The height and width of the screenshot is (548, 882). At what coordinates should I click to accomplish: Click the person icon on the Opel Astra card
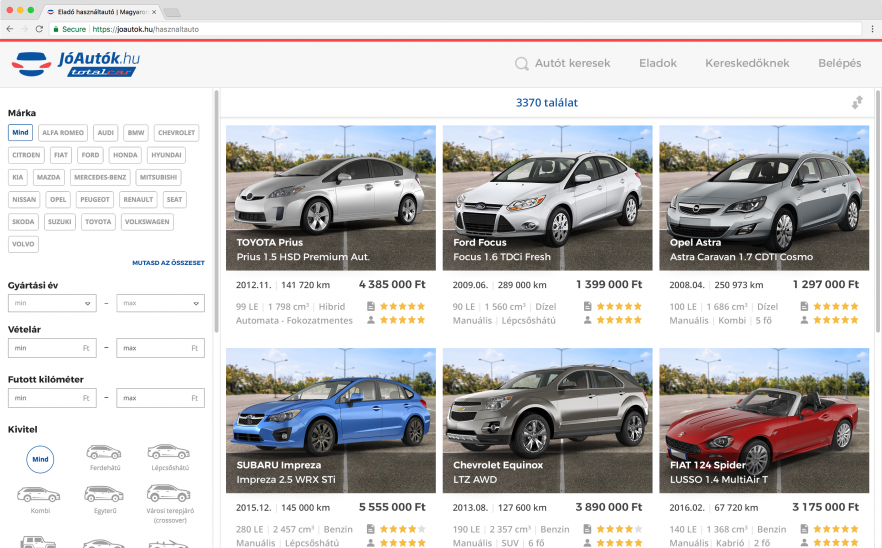coord(804,320)
